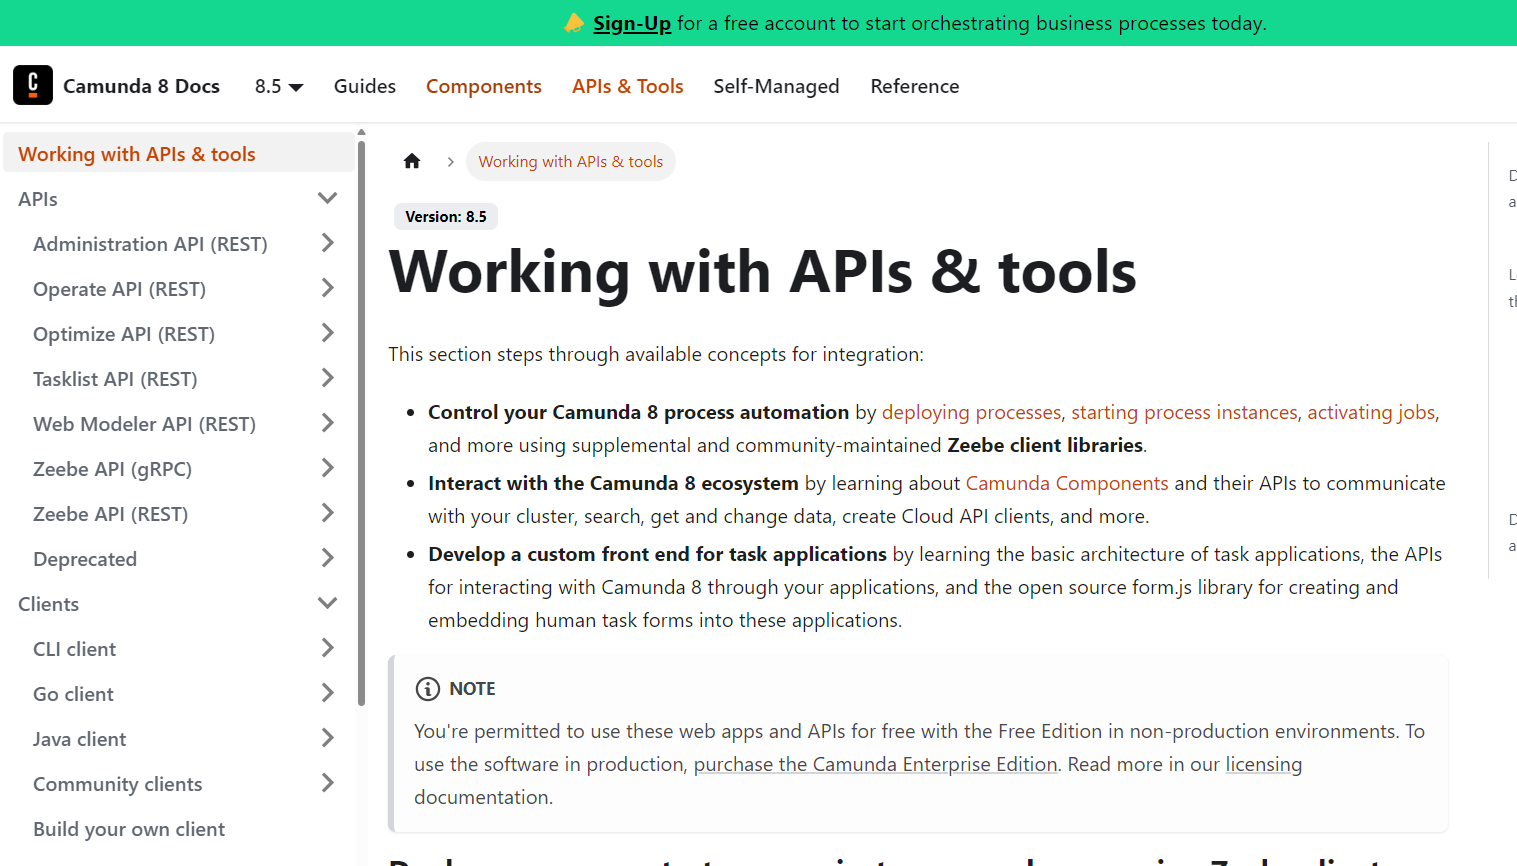Expand Tasklist API (REST) chevron

coord(327,378)
